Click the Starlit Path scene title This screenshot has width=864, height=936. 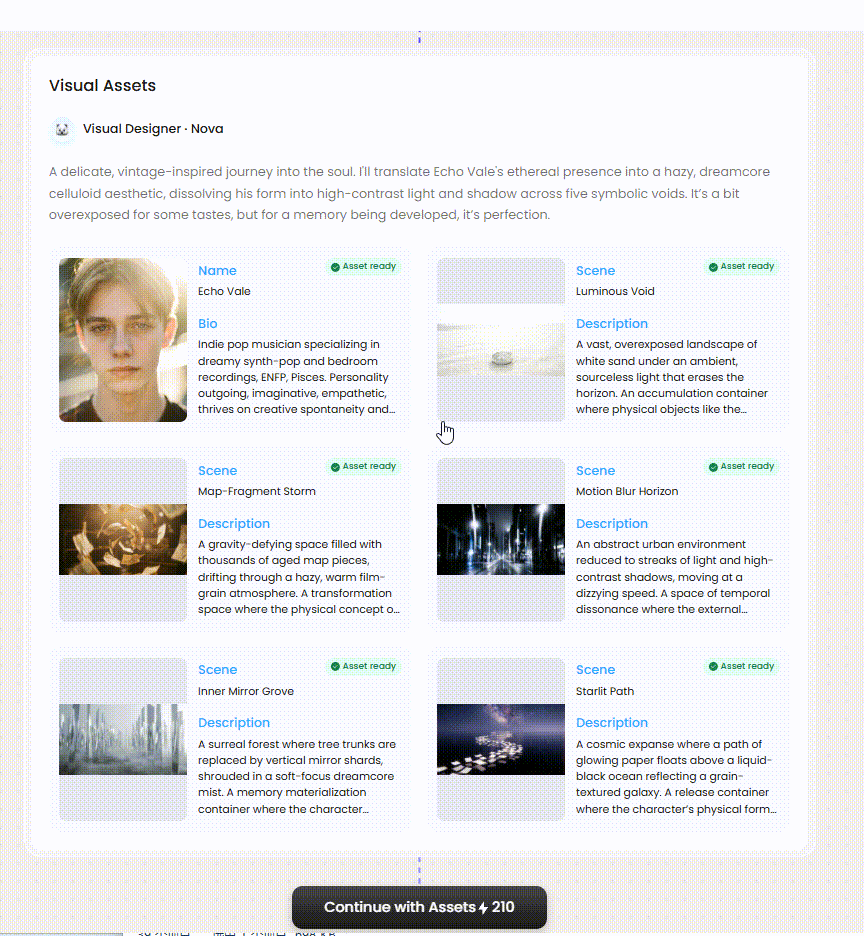[x=605, y=691]
